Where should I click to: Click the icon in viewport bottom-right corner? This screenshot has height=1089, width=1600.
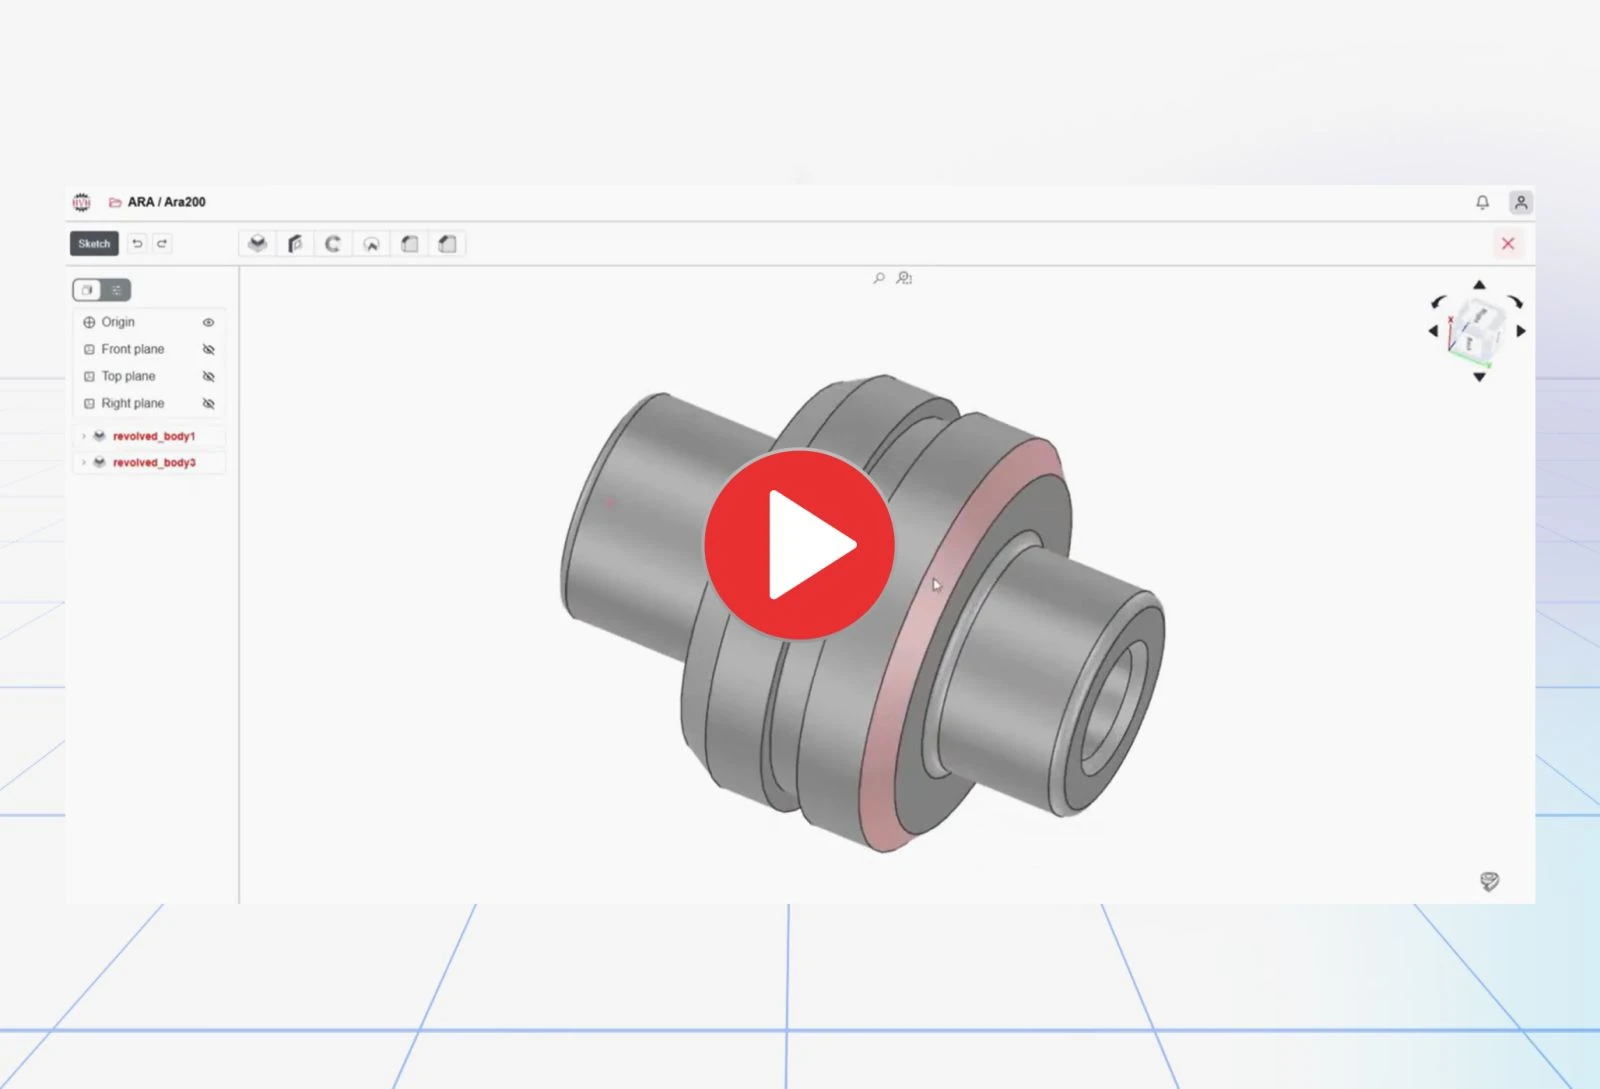pyautogui.click(x=1489, y=881)
